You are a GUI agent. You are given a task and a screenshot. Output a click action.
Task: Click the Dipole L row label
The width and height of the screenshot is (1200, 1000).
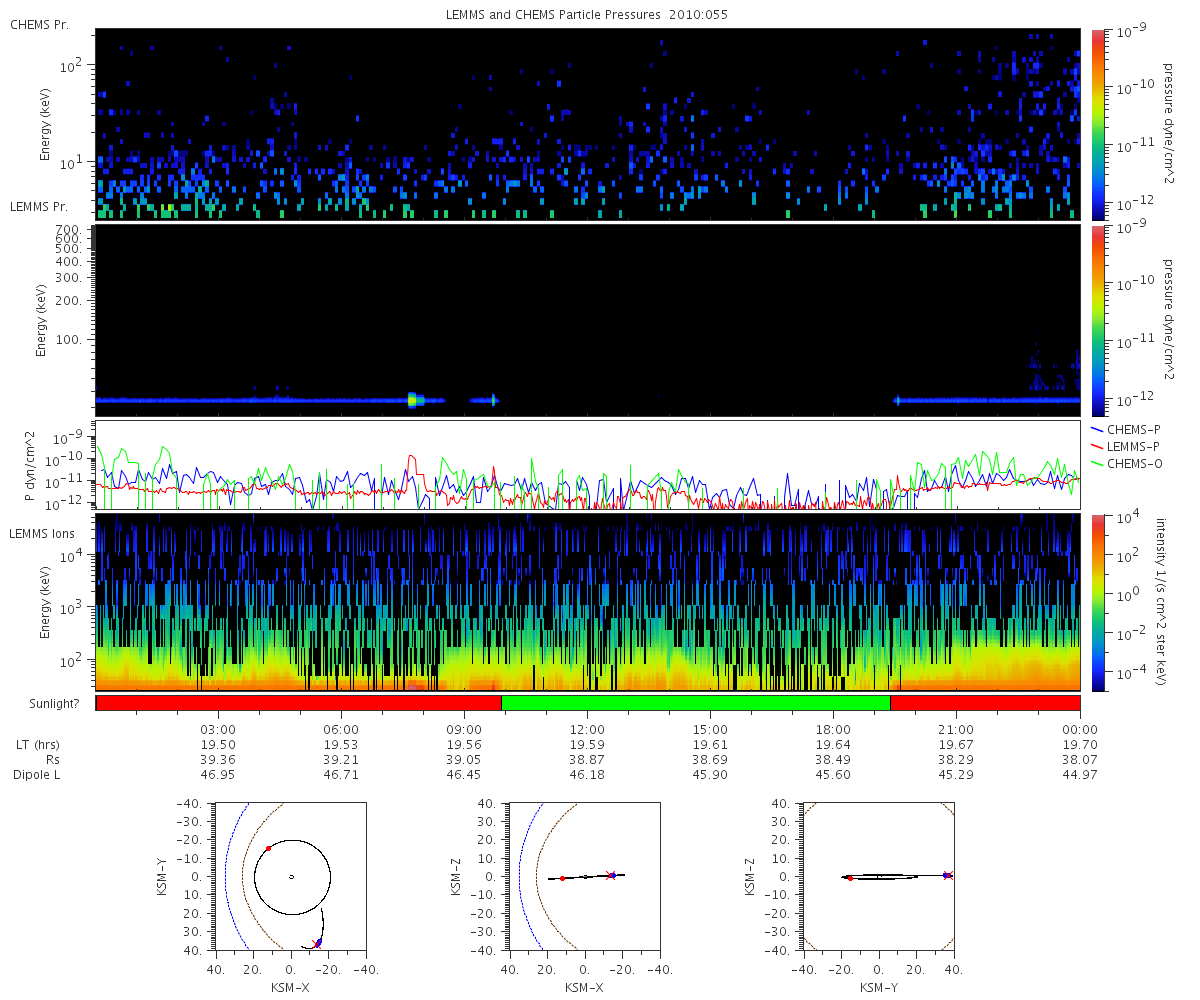(x=39, y=775)
